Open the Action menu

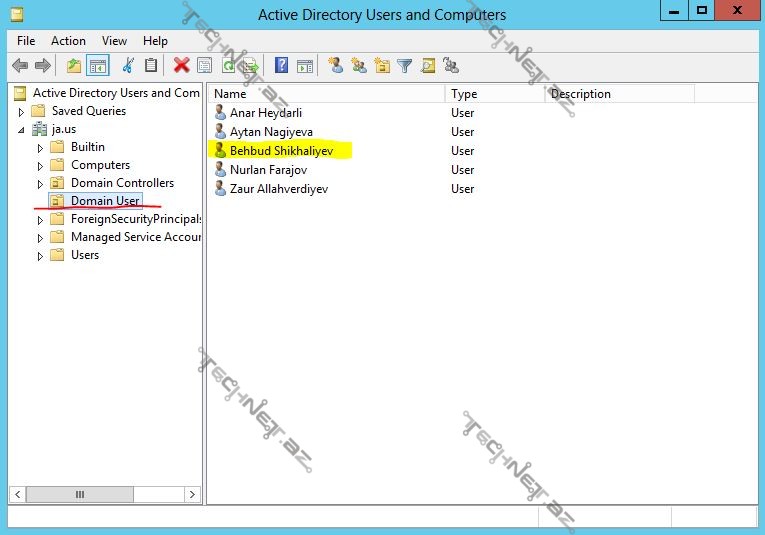(x=68, y=41)
